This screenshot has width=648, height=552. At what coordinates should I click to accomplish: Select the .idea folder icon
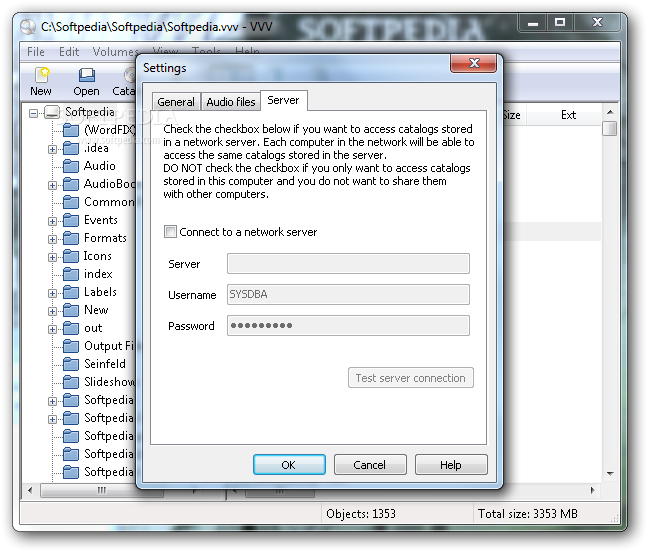(x=71, y=148)
